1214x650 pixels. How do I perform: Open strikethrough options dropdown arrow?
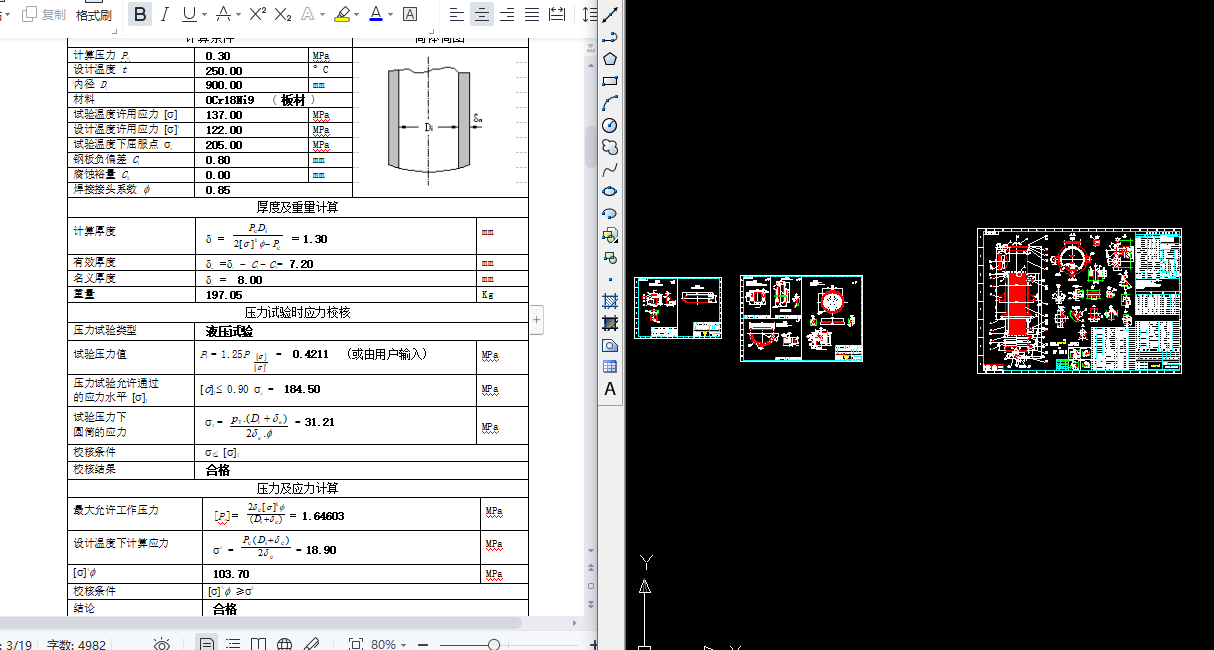click(237, 14)
